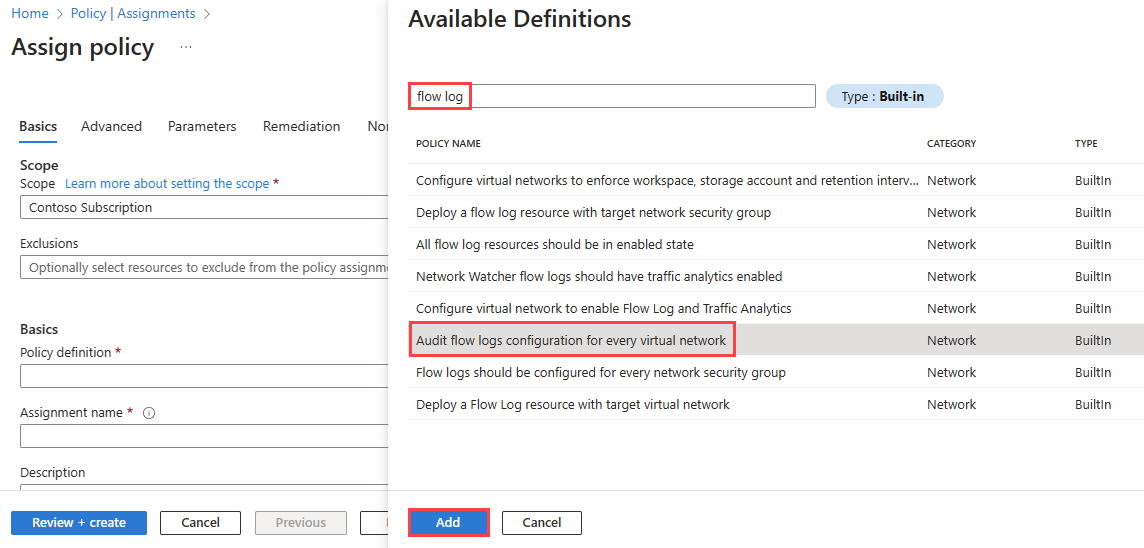Screen dimensions: 1144x548
Task: Switch to the Advanced tab
Action: [x=112, y=126]
